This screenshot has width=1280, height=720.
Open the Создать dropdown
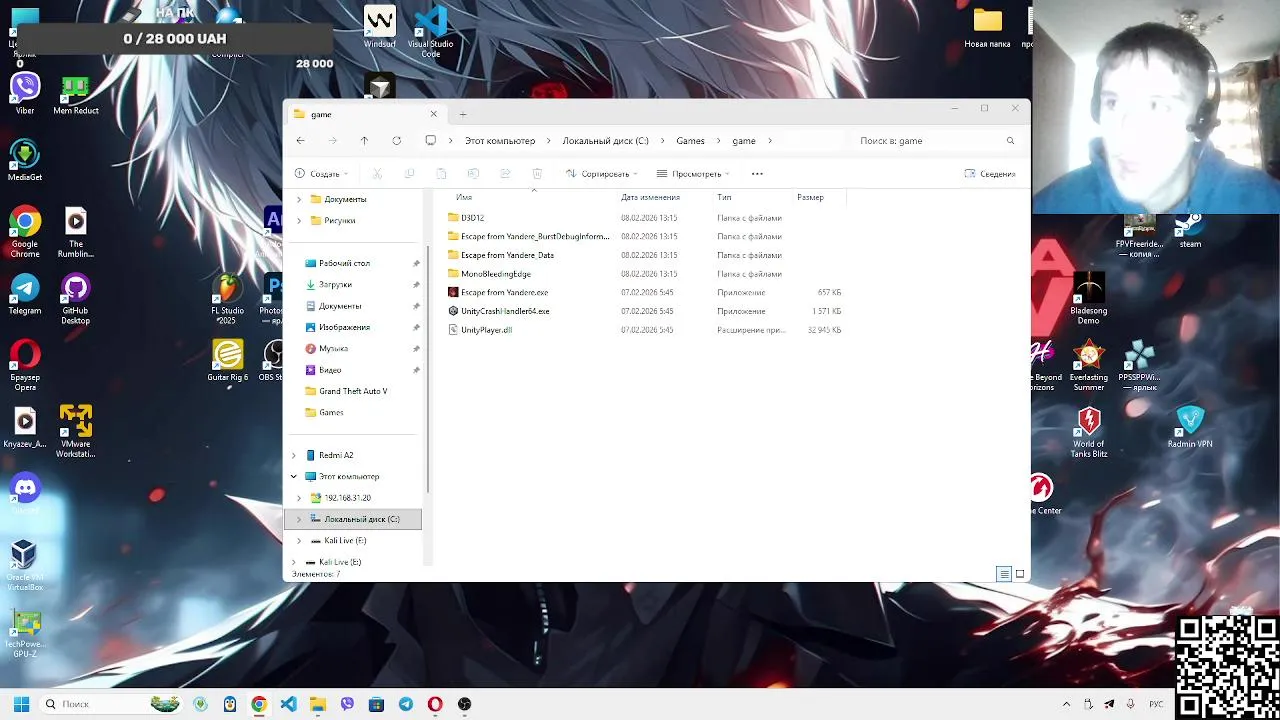pos(321,174)
